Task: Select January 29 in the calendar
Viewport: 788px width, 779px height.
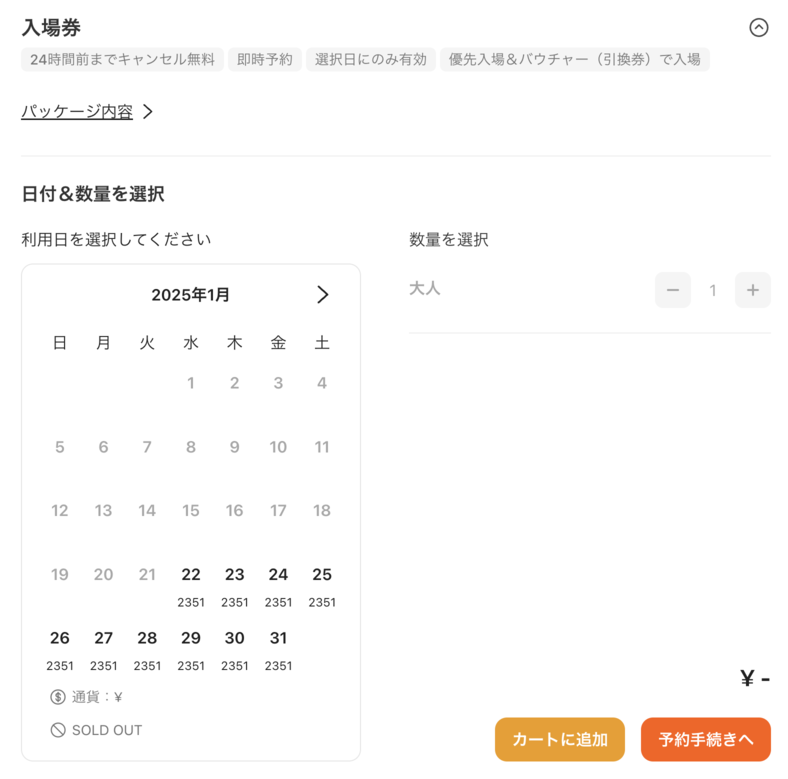Action: (x=191, y=649)
